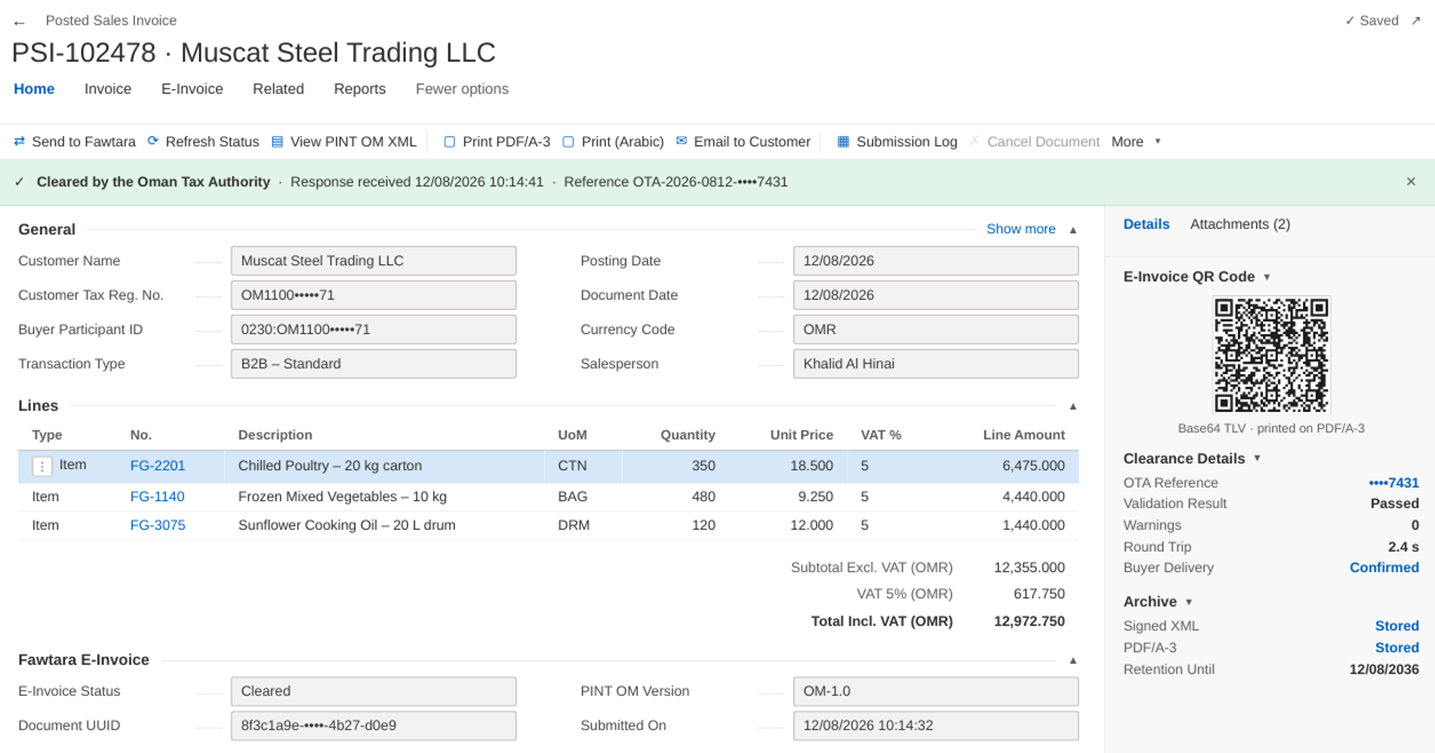Click the E-Invoice Status field

click(x=373, y=691)
